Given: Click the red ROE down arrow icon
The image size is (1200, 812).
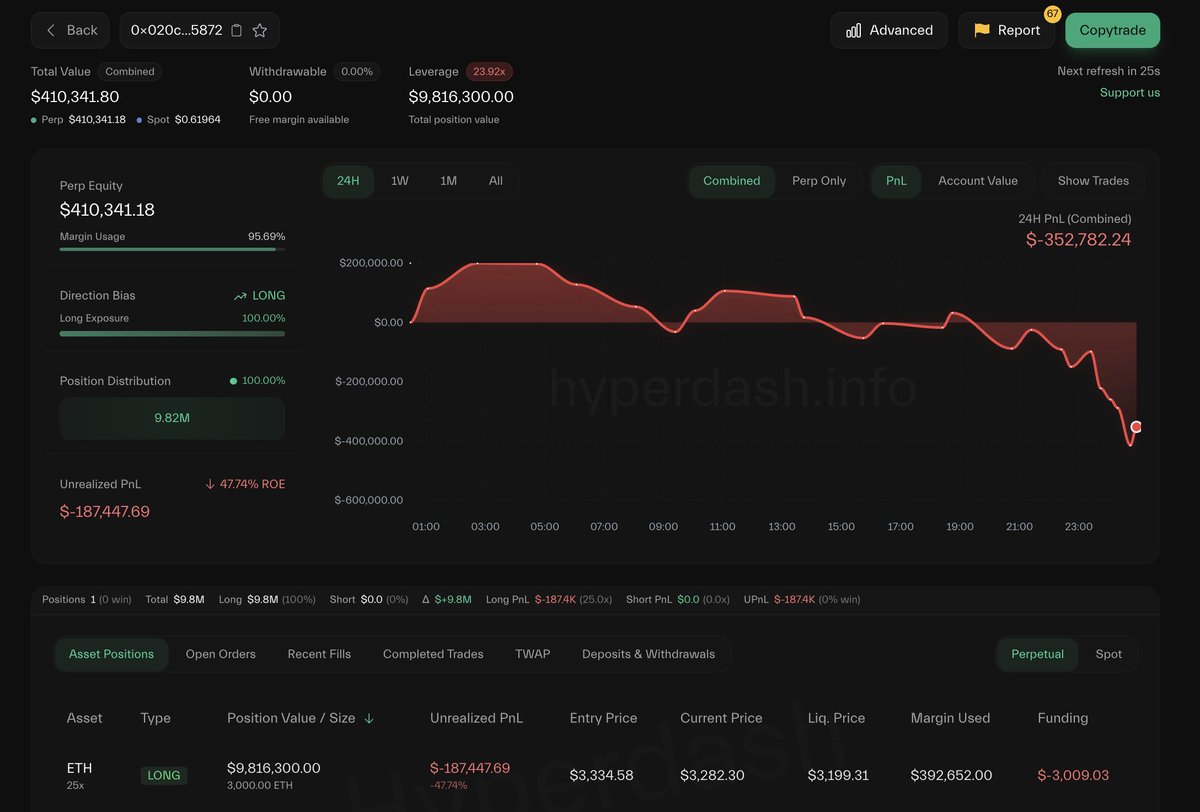Looking at the screenshot, I should tap(210, 484).
